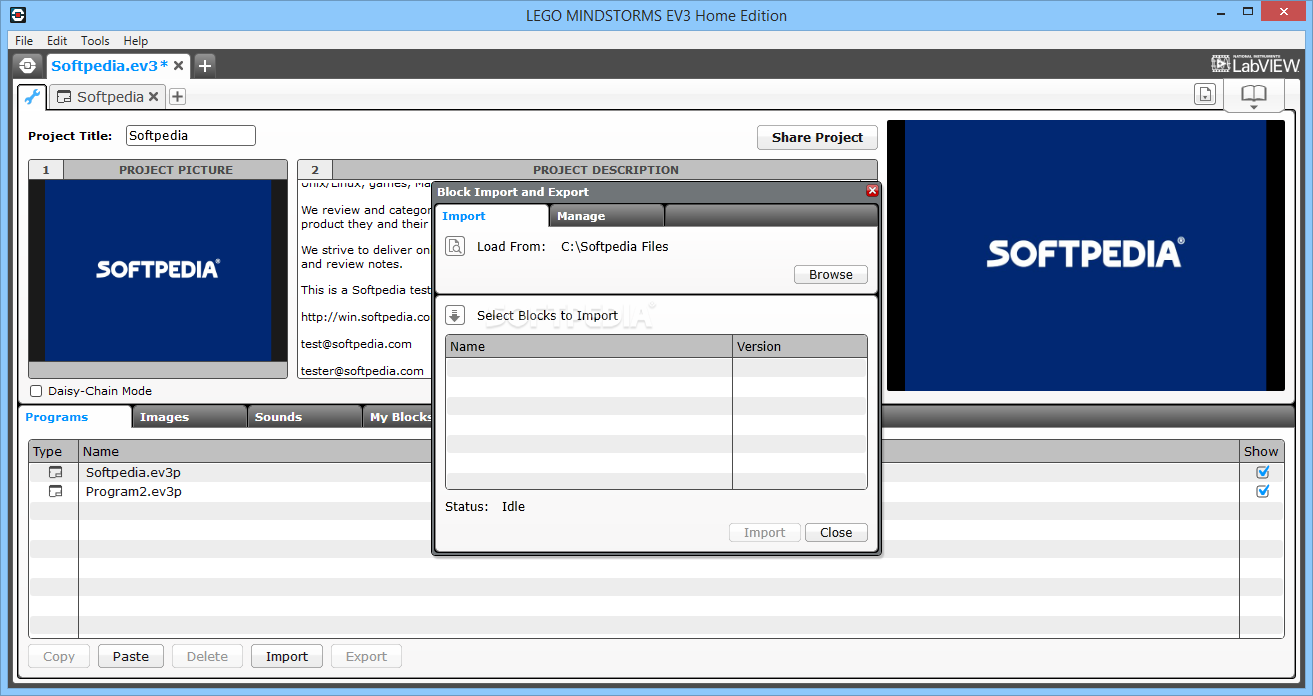Click the LabVIEW logo

point(1254,64)
